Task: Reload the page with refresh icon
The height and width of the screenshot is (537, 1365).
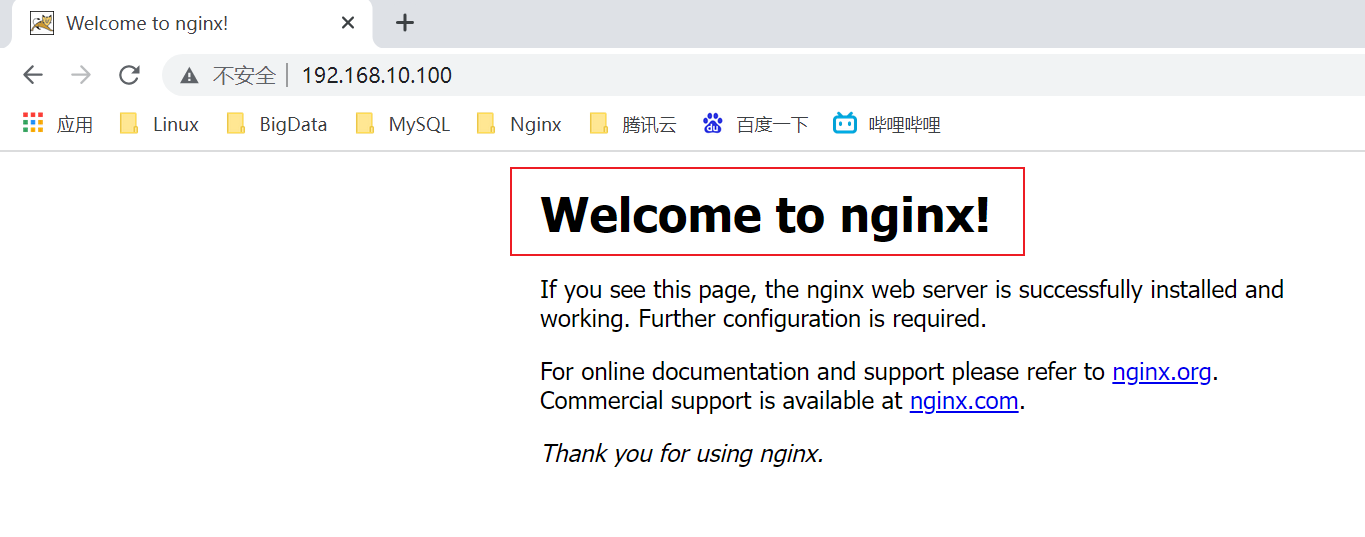Action: [x=129, y=75]
